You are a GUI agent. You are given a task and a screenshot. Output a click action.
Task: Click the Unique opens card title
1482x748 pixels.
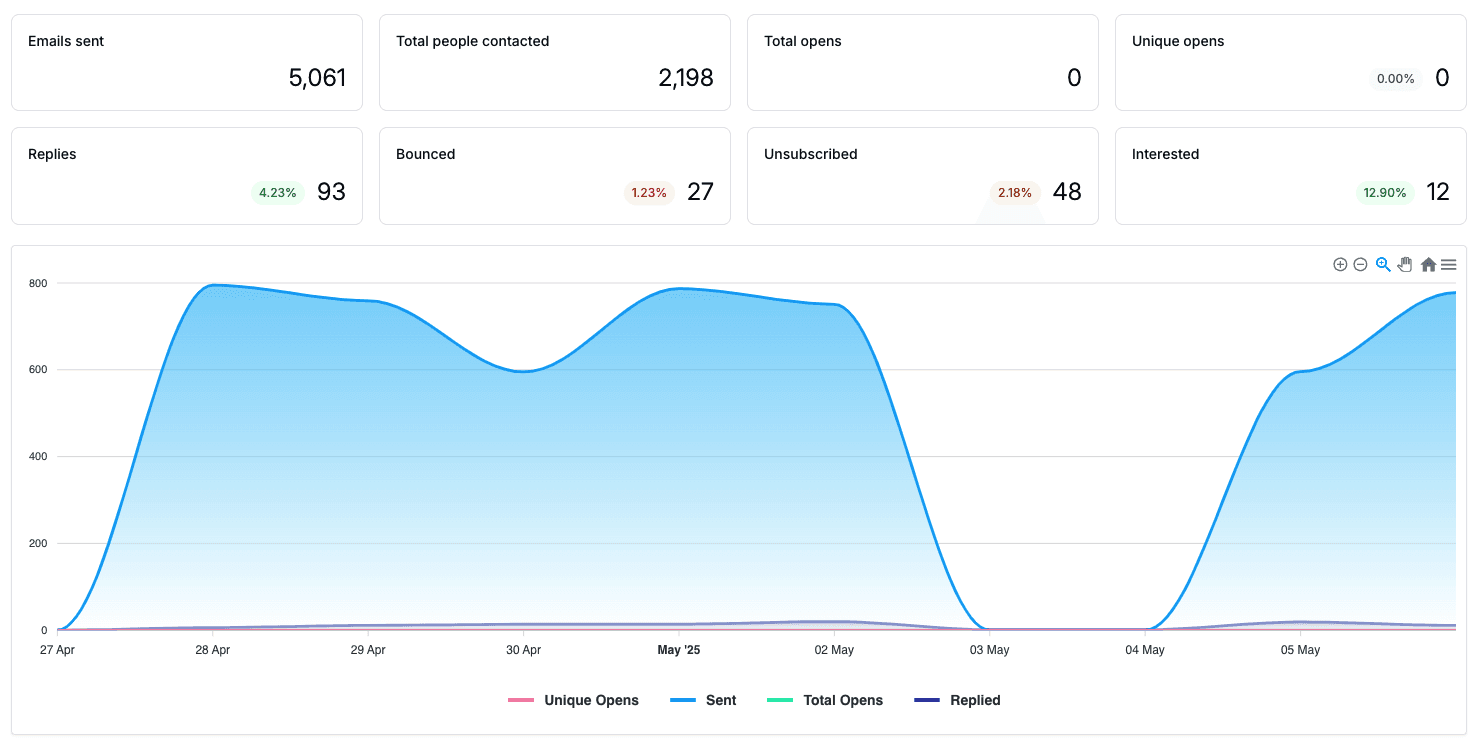(1178, 41)
